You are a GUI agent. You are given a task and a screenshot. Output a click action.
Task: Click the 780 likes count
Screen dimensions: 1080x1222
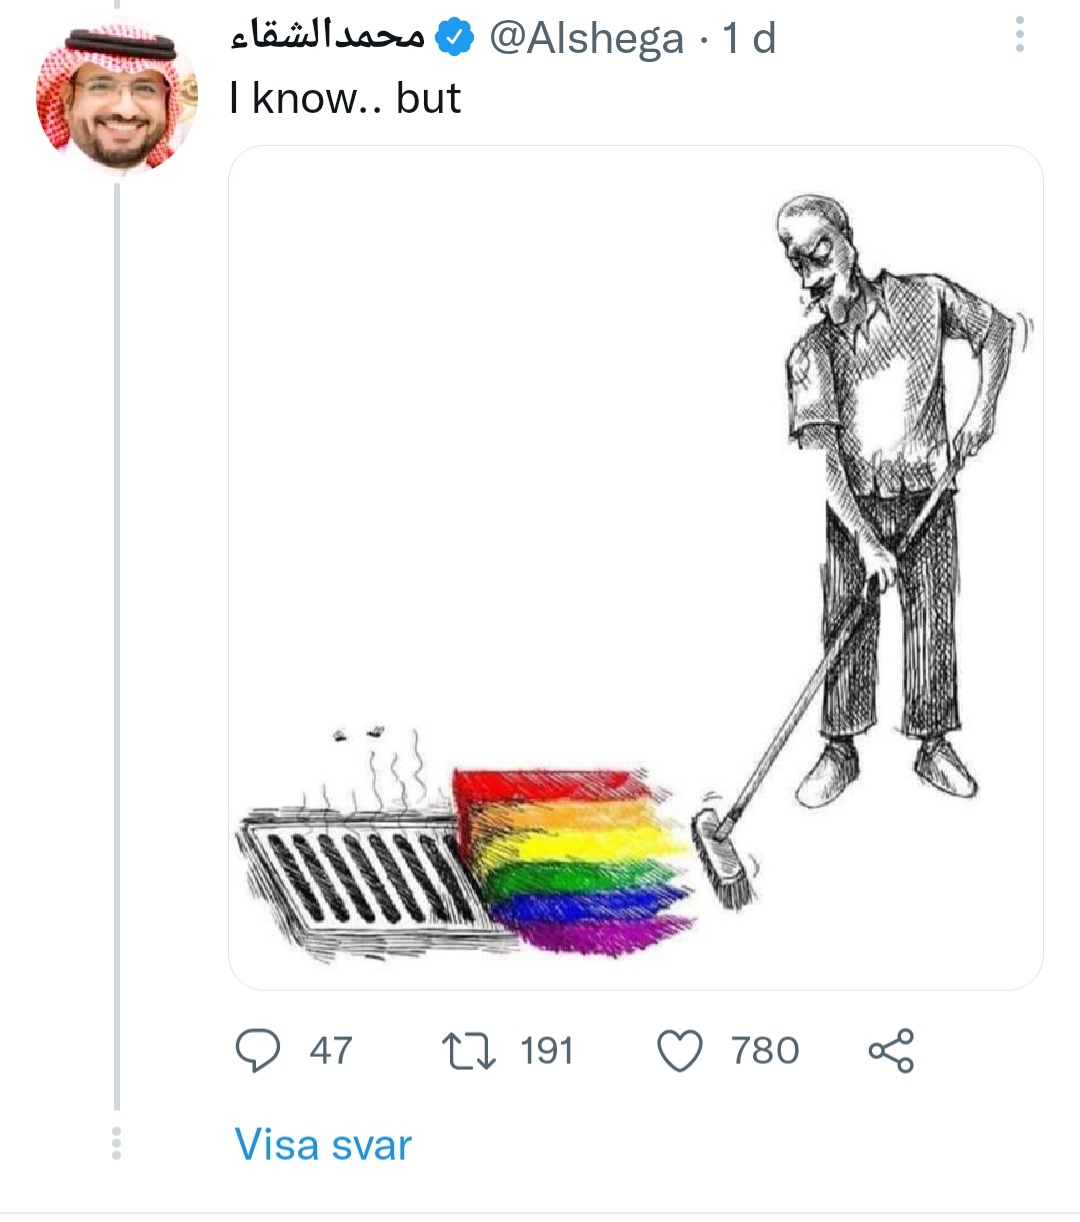point(765,1051)
